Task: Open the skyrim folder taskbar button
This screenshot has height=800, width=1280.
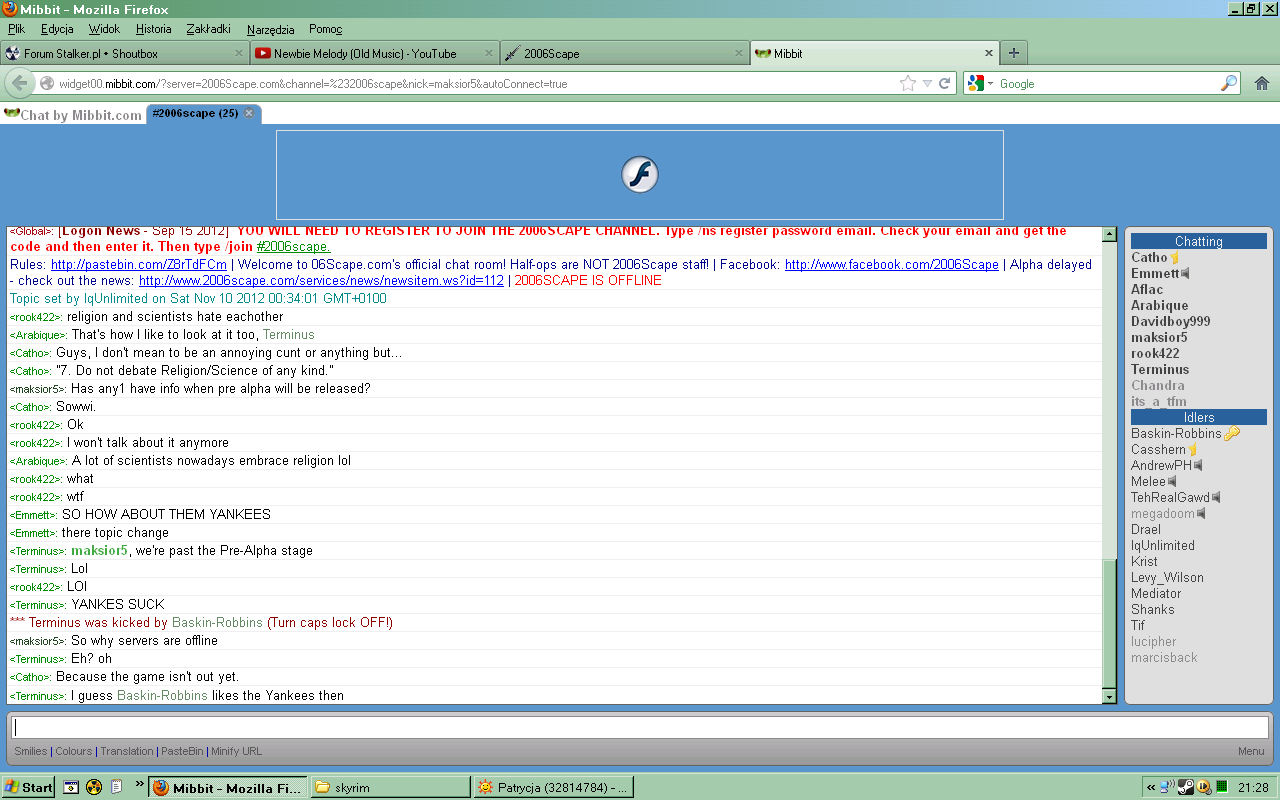Action: pos(389,787)
